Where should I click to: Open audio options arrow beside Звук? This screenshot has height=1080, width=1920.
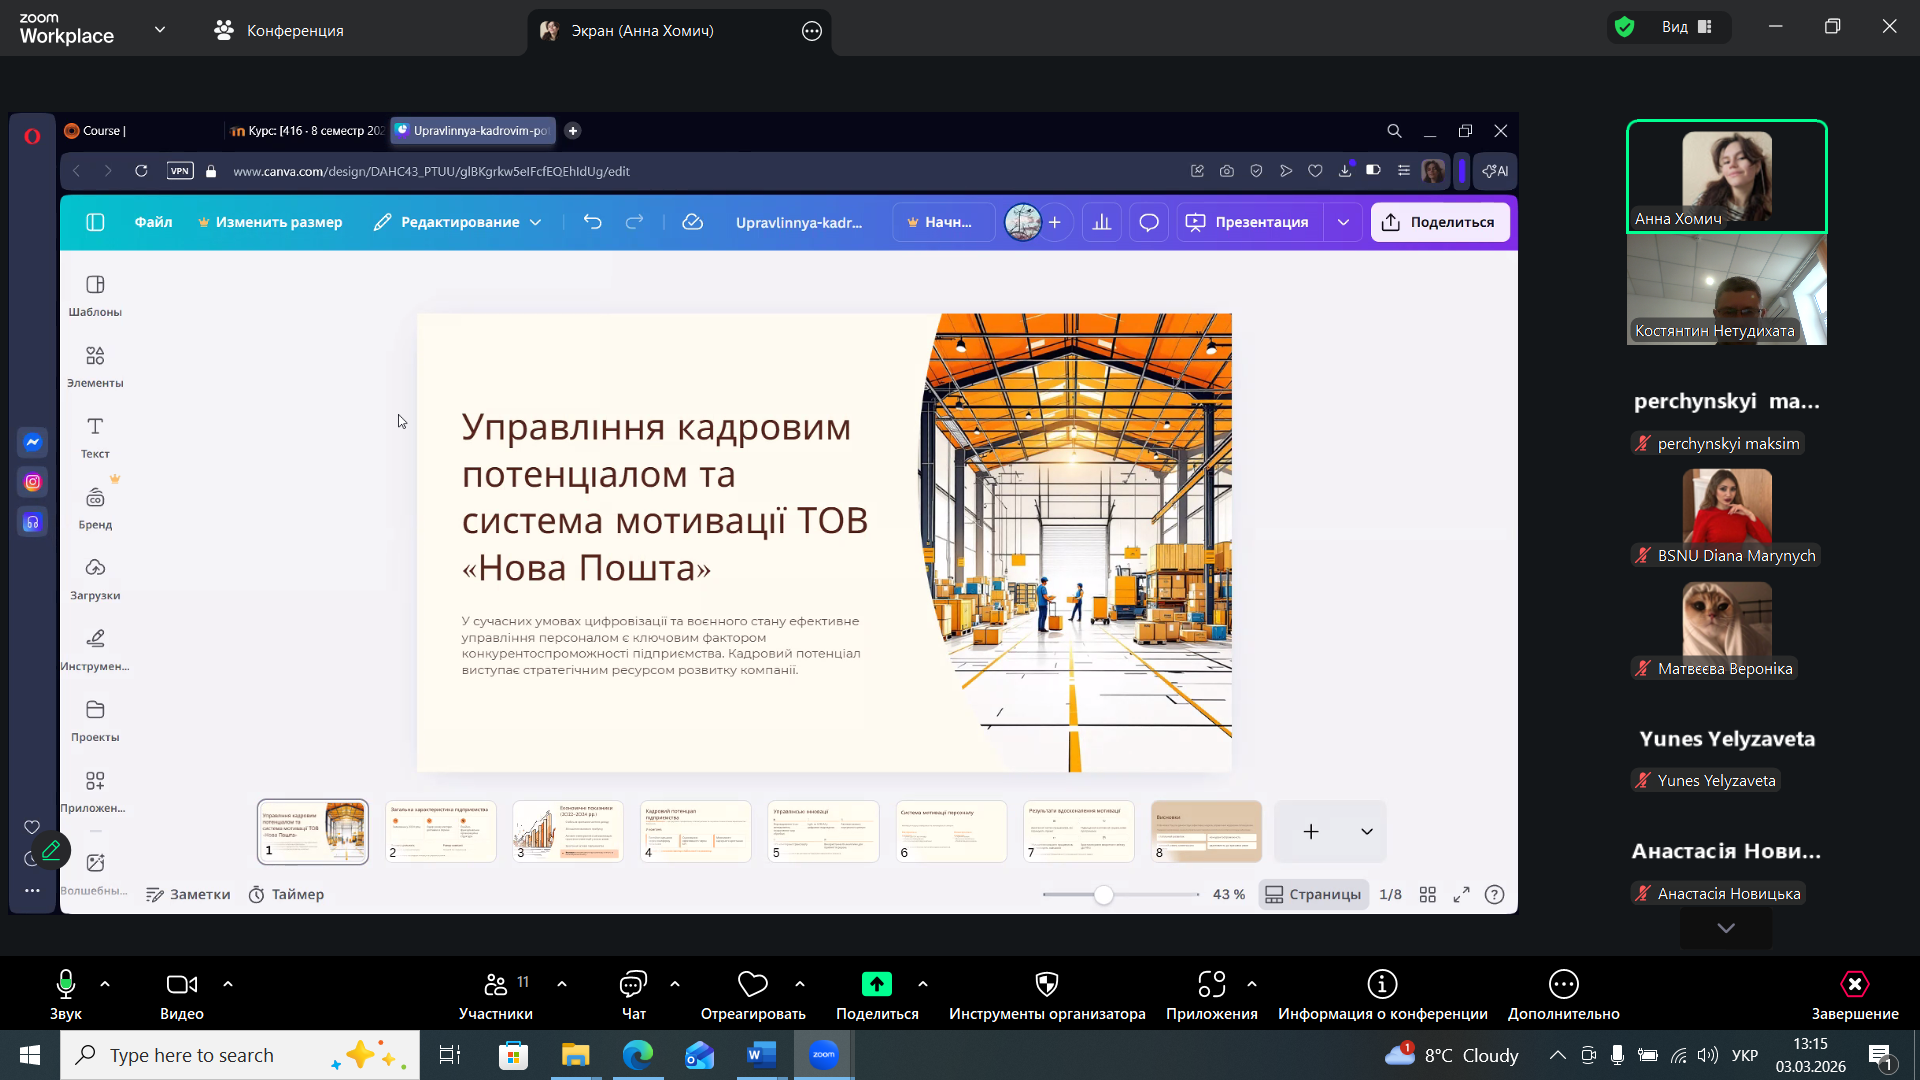point(105,984)
